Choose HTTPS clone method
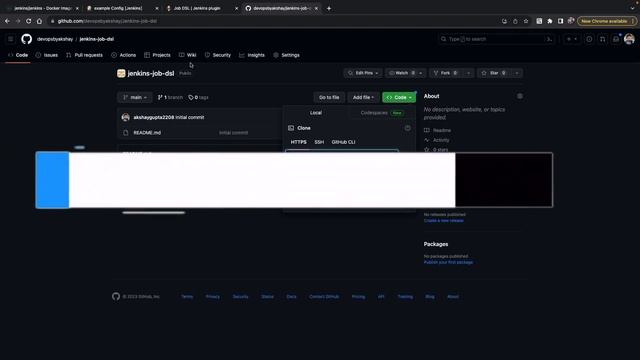The width and height of the screenshot is (640, 360). 298,142
